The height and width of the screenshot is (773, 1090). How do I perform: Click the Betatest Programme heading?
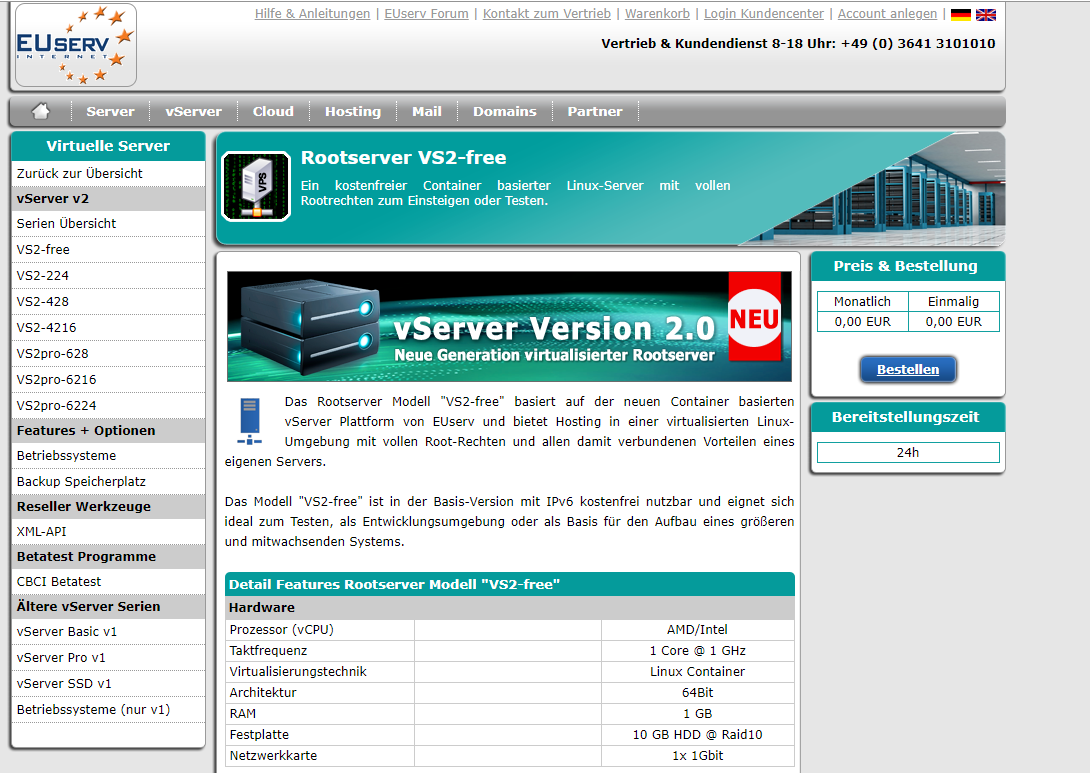(x=108, y=556)
